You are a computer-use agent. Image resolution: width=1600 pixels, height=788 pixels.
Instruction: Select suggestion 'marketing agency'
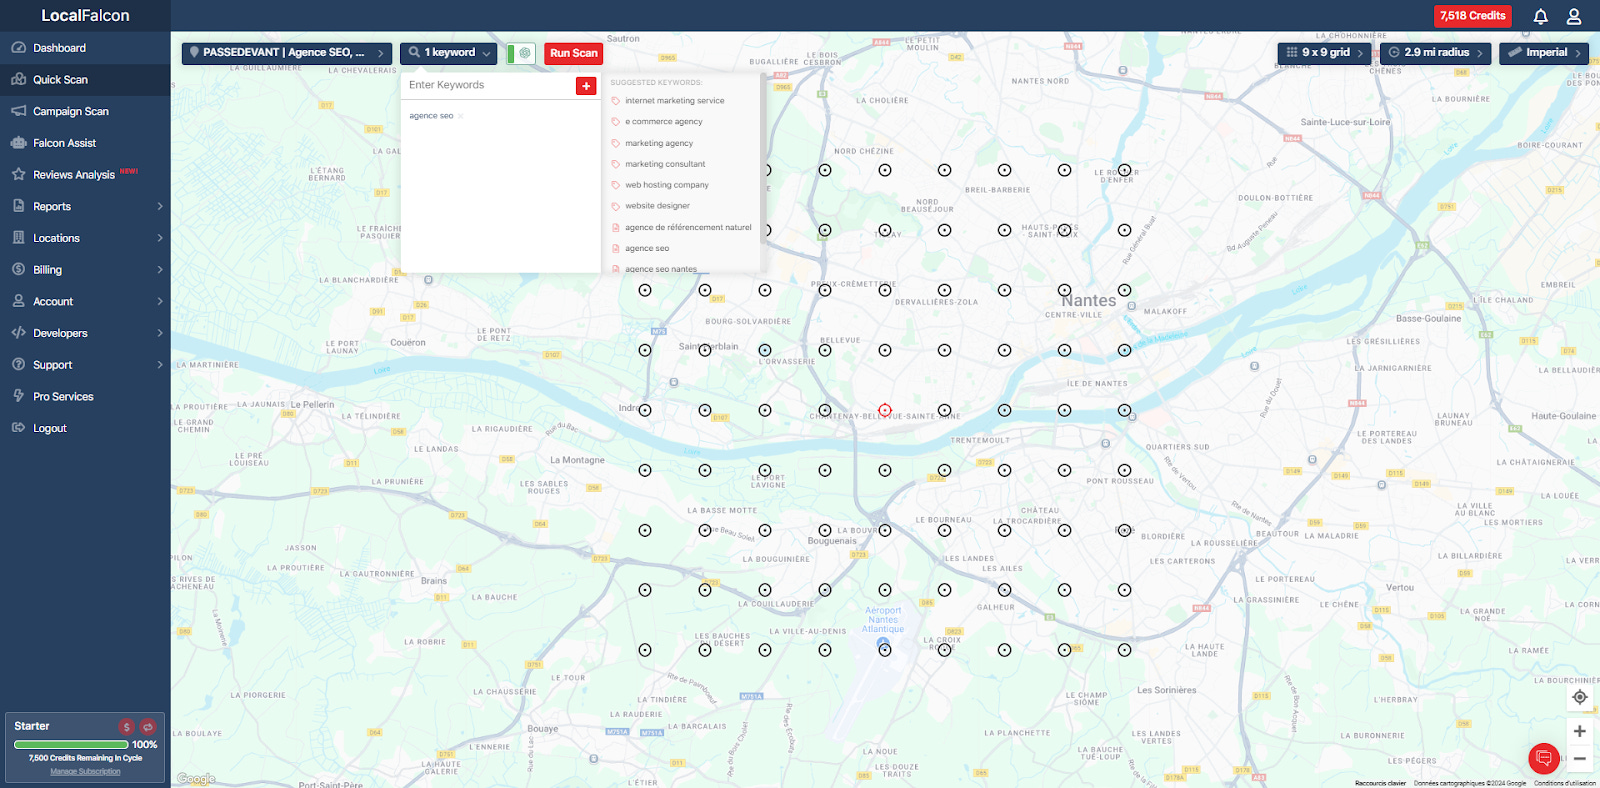tap(659, 143)
